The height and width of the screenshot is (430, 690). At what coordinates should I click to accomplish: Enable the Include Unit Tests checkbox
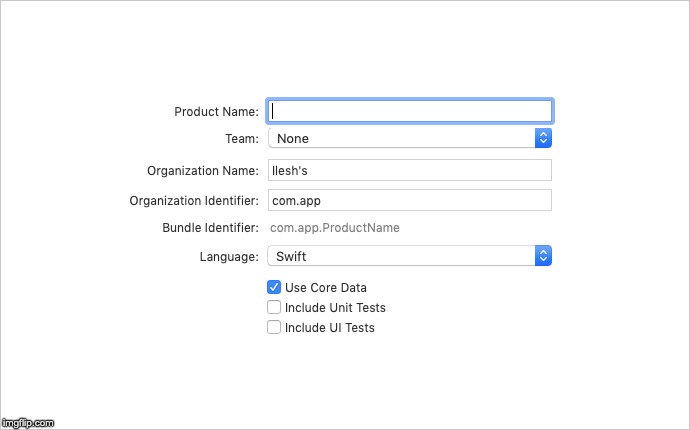point(274,308)
